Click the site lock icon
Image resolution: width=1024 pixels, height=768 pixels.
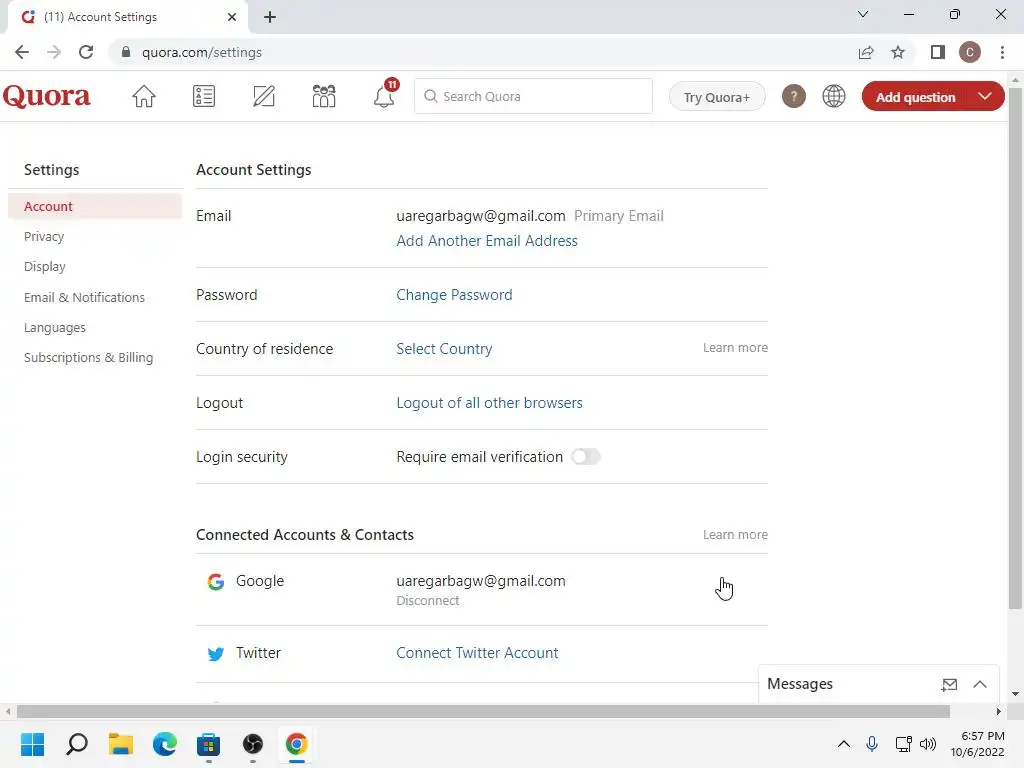pos(126,52)
